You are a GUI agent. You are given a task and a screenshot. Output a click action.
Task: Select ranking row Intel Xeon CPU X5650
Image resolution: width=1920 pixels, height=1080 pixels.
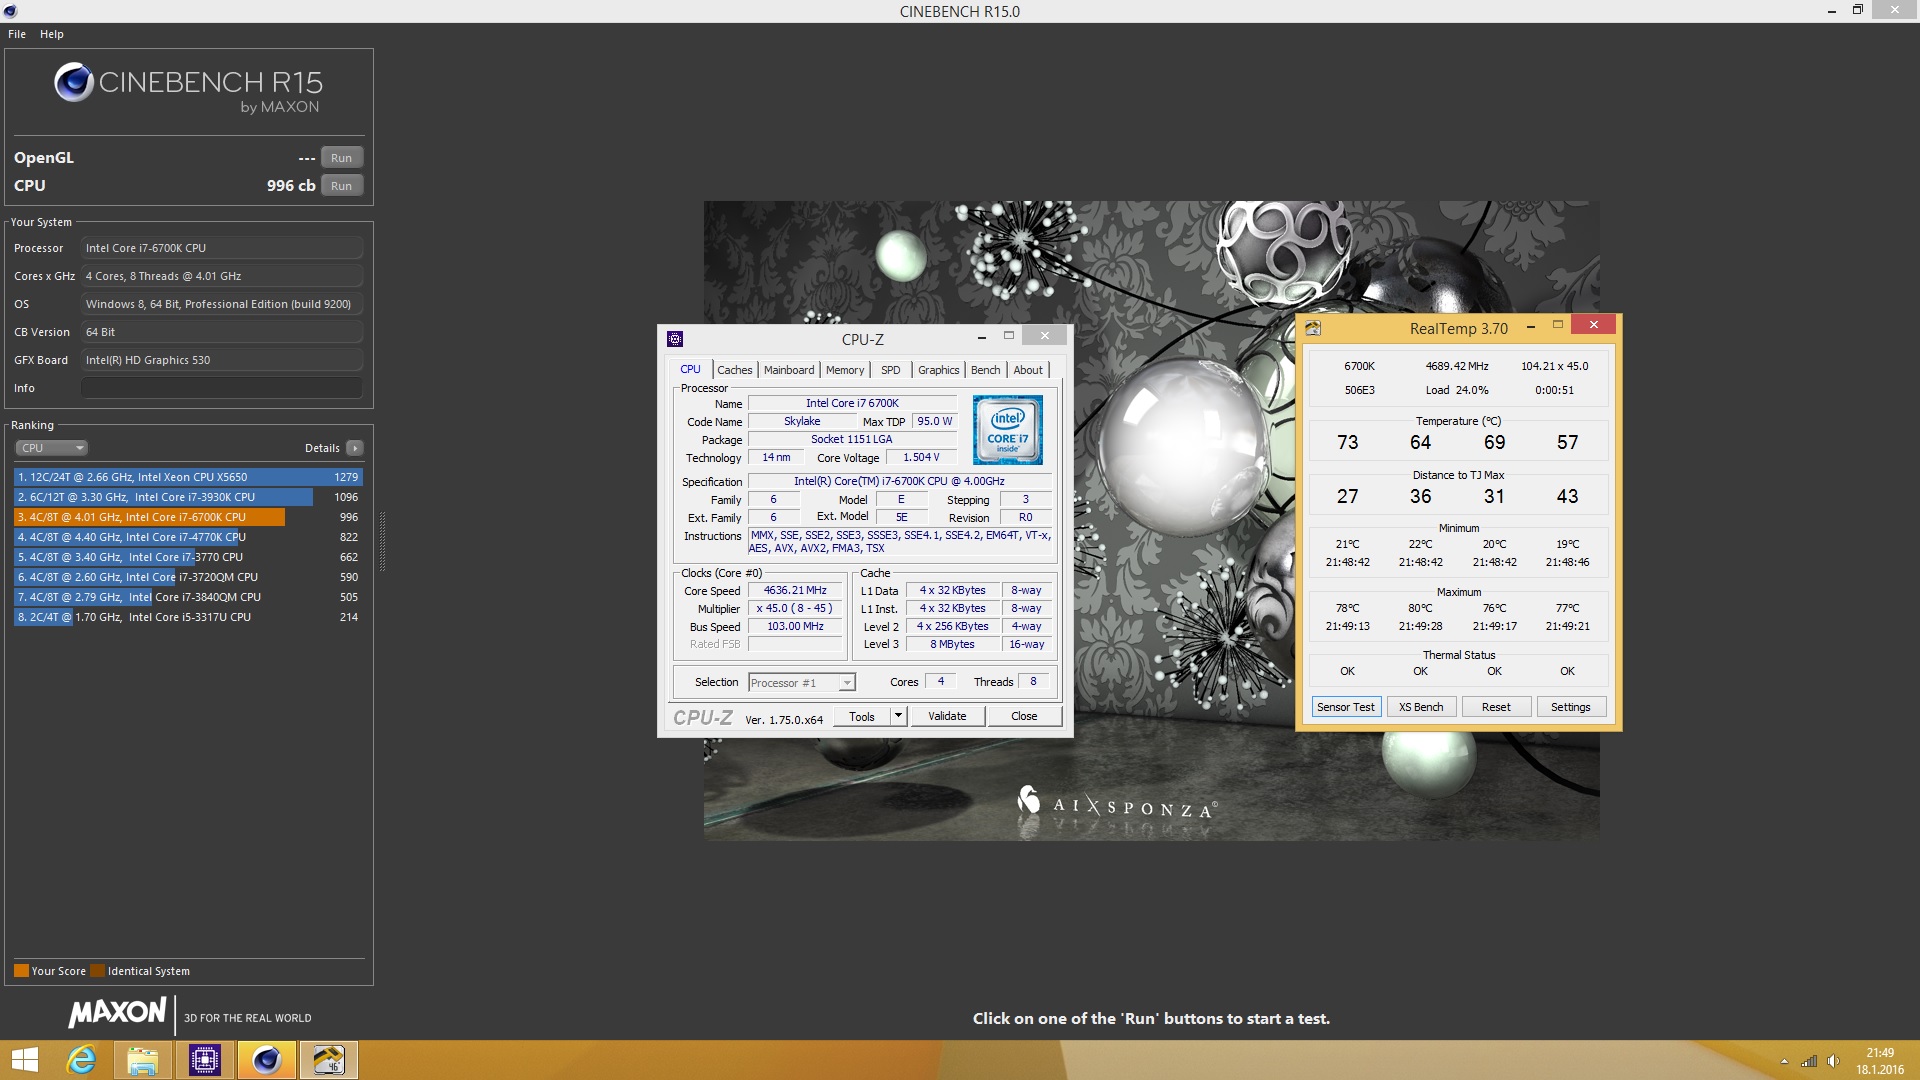pos(188,477)
